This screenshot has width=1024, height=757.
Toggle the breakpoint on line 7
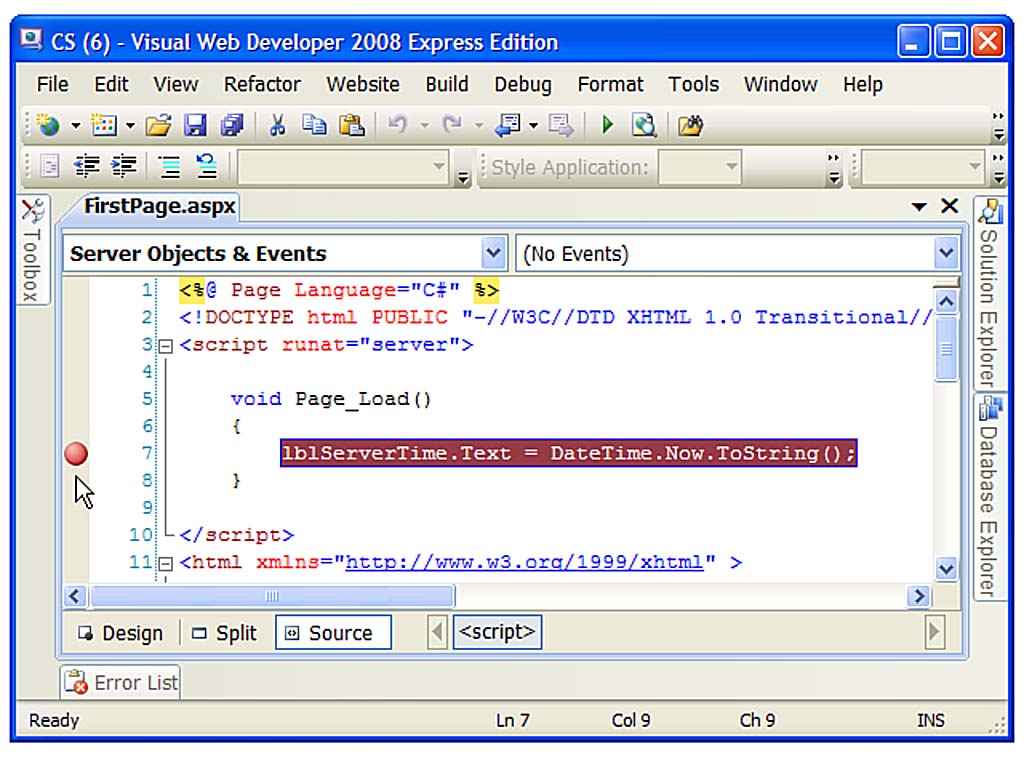click(x=76, y=453)
